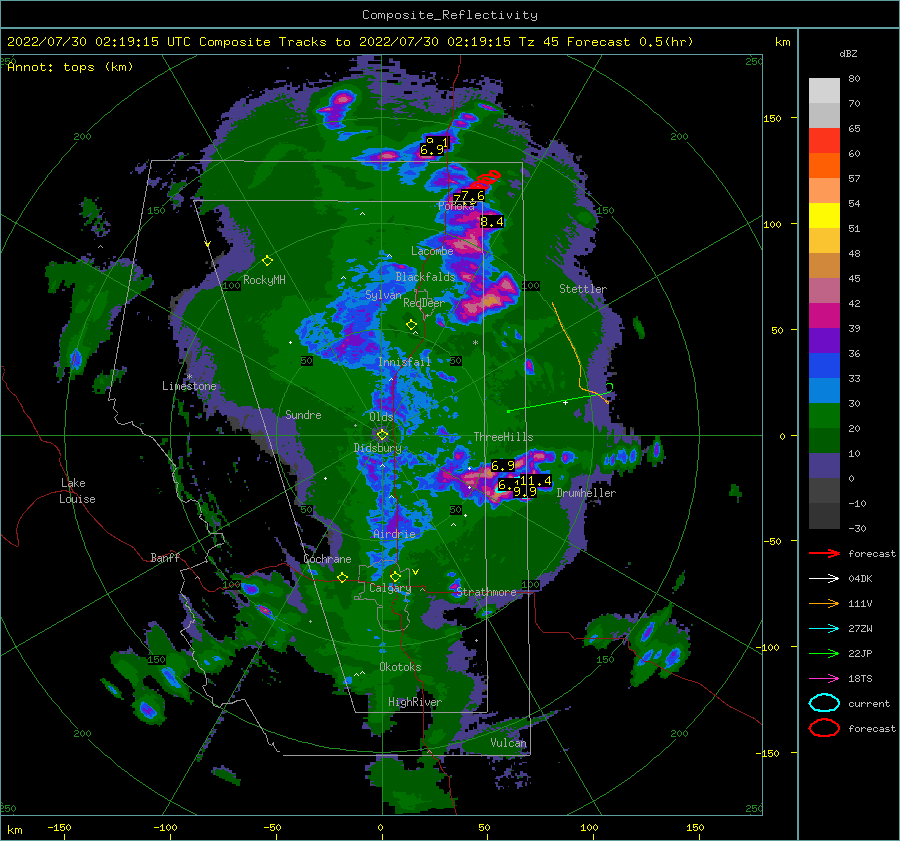Click the Stettler city label

pyautogui.click(x=583, y=289)
